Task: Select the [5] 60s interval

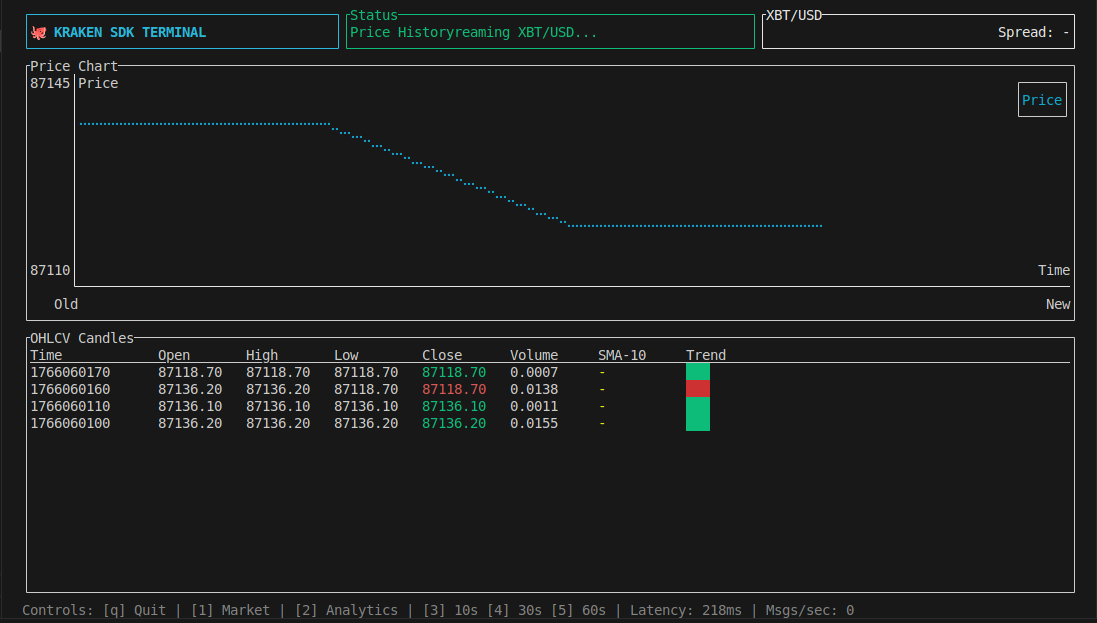Action: [578, 610]
